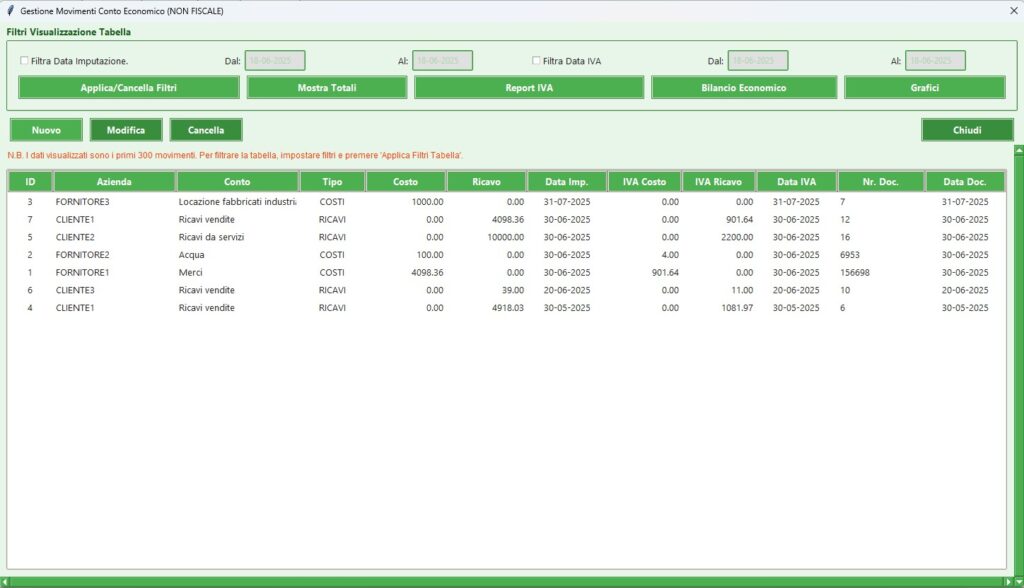Image resolution: width=1024 pixels, height=588 pixels.
Task: Click the 'Ricavi da servizi' cell
Action: pos(211,237)
